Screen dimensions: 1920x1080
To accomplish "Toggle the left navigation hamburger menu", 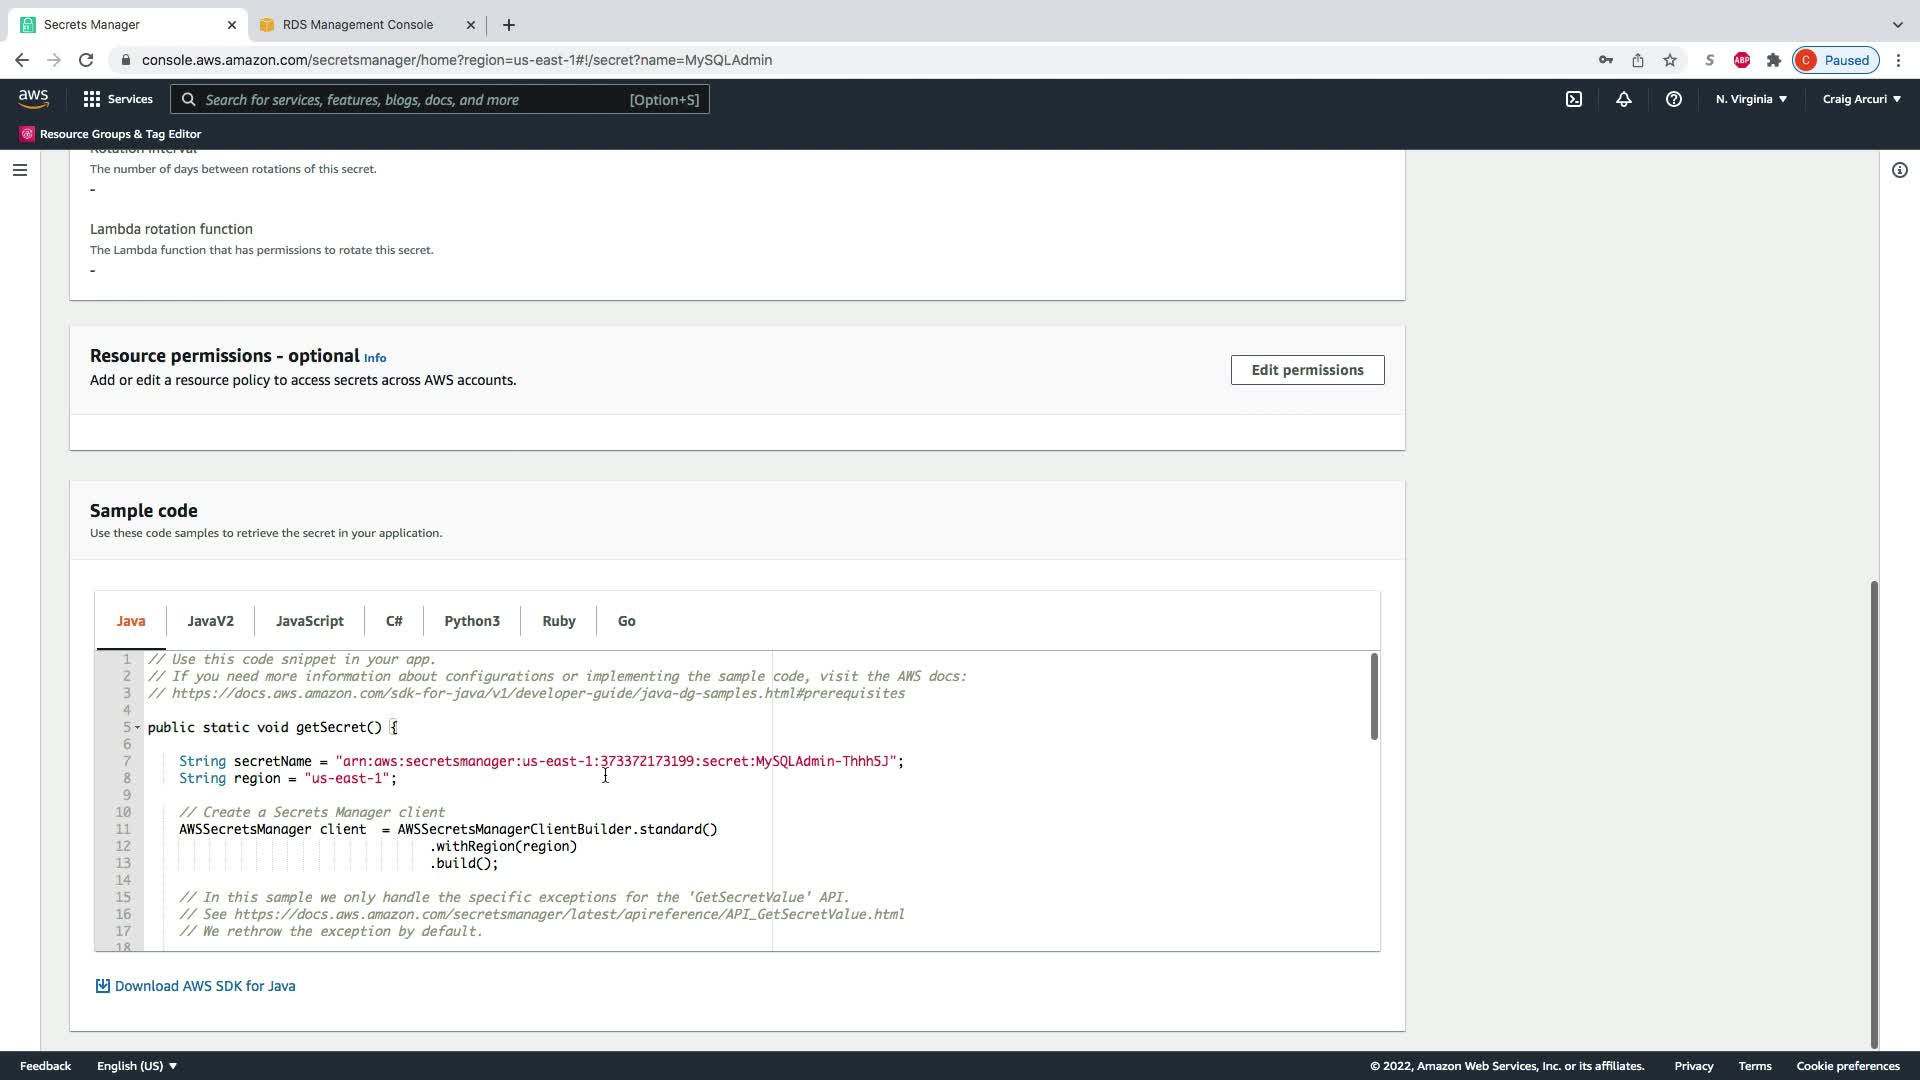I will (19, 170).
